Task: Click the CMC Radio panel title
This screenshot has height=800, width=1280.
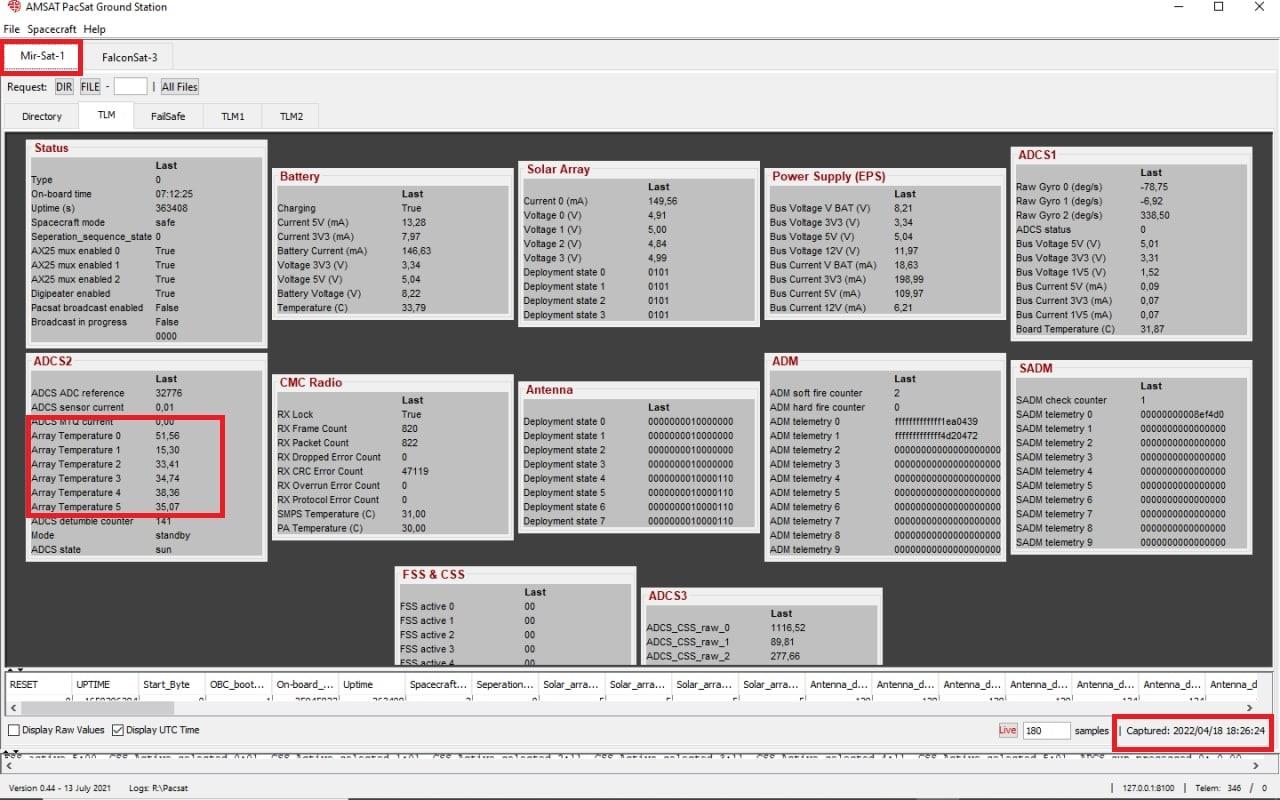Action: (x=311, y=383)
